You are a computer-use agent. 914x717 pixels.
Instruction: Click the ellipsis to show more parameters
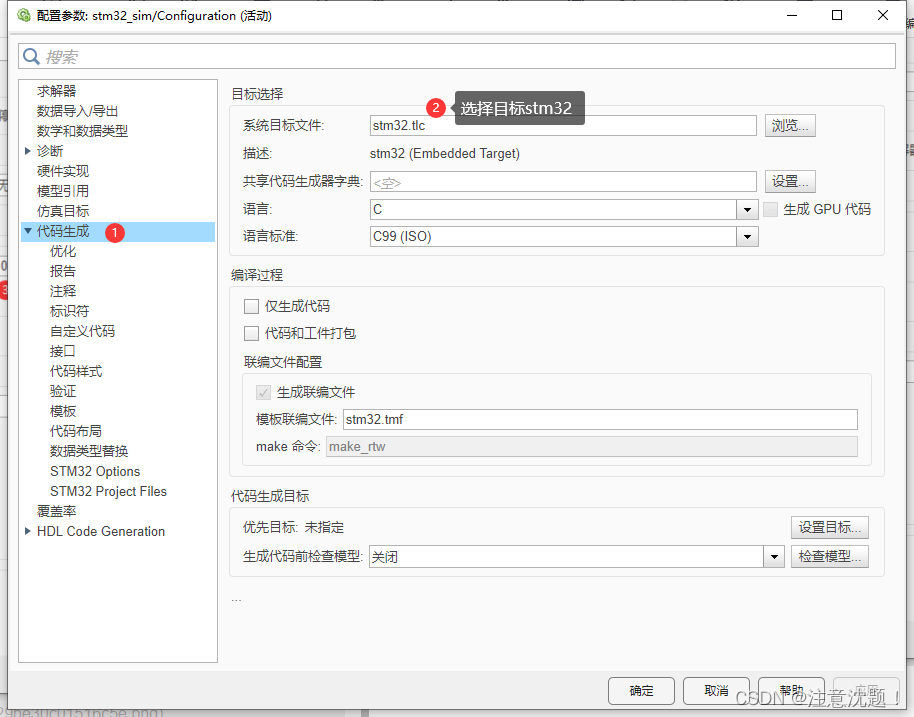(x=236, y=599)
